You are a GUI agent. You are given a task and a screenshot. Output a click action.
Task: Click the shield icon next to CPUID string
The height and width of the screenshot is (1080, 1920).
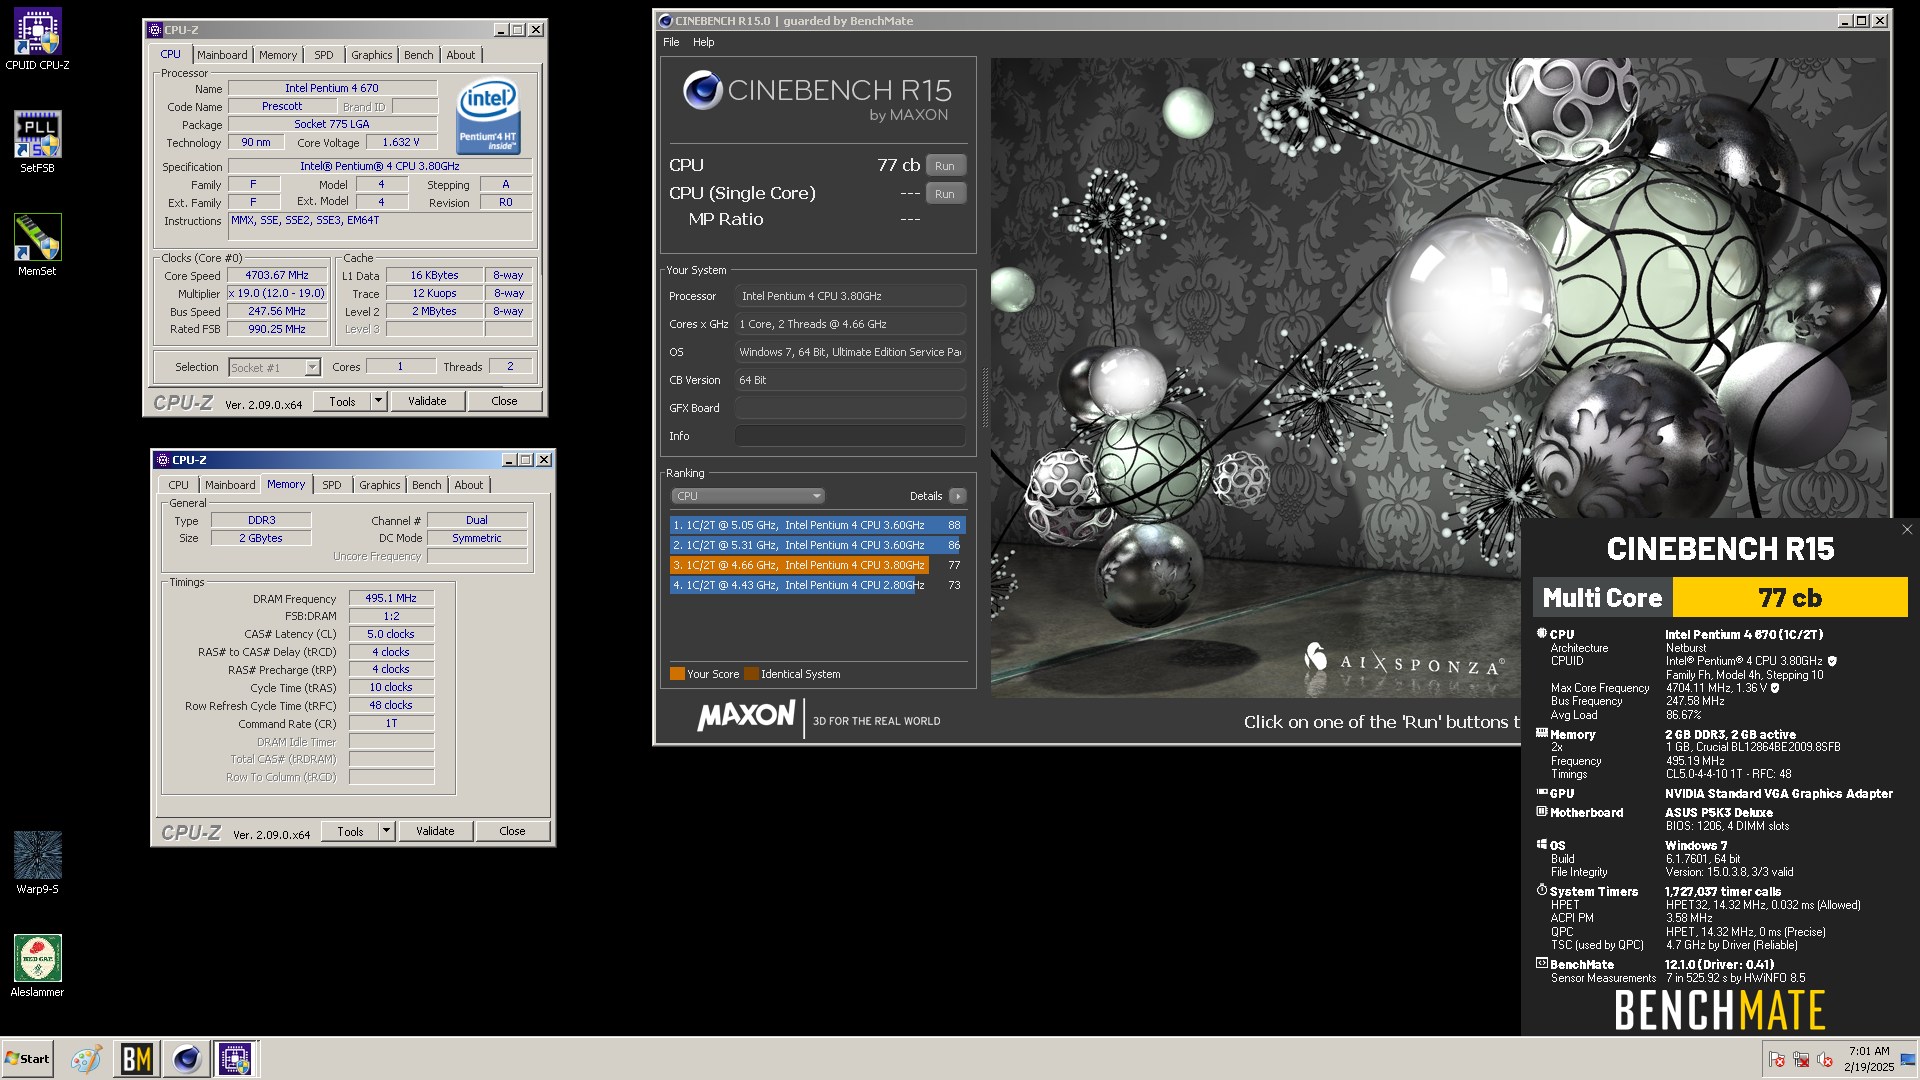1832,661
